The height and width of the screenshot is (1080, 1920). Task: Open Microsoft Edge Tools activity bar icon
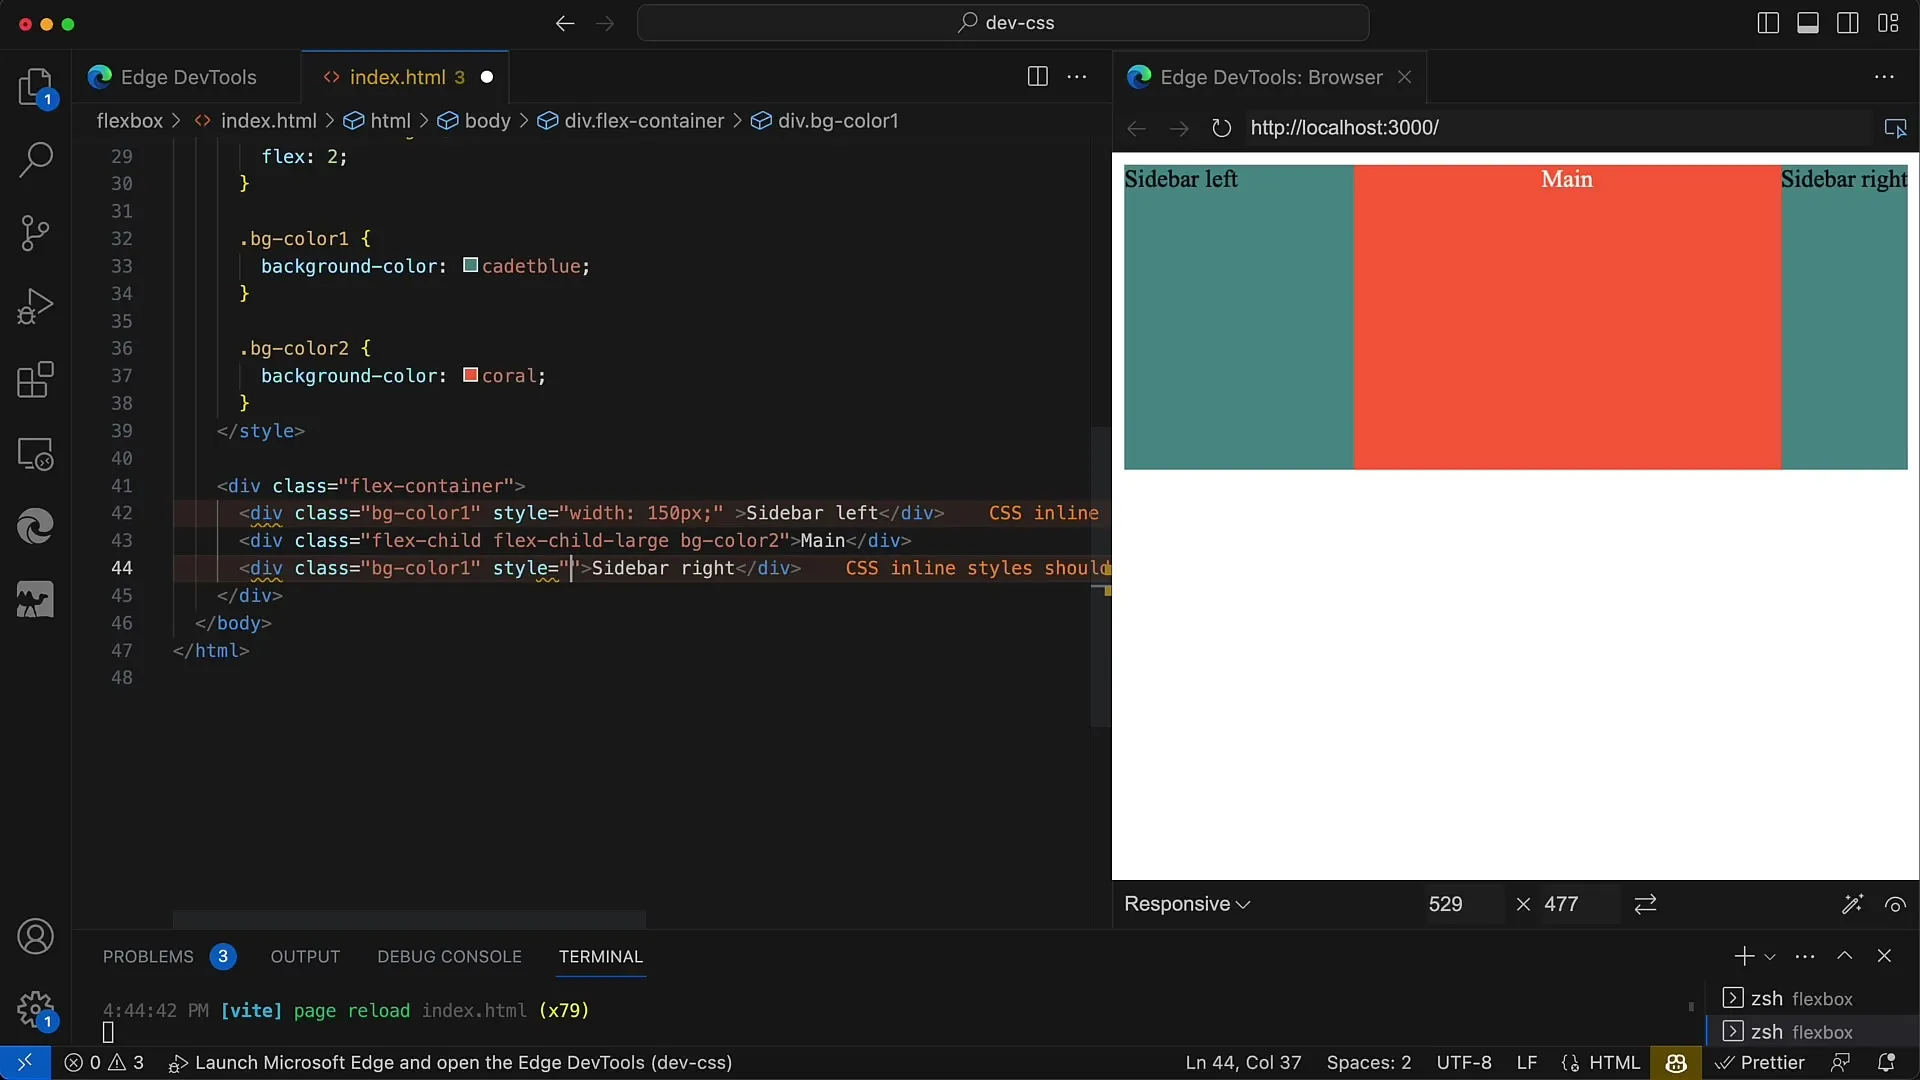36,526
